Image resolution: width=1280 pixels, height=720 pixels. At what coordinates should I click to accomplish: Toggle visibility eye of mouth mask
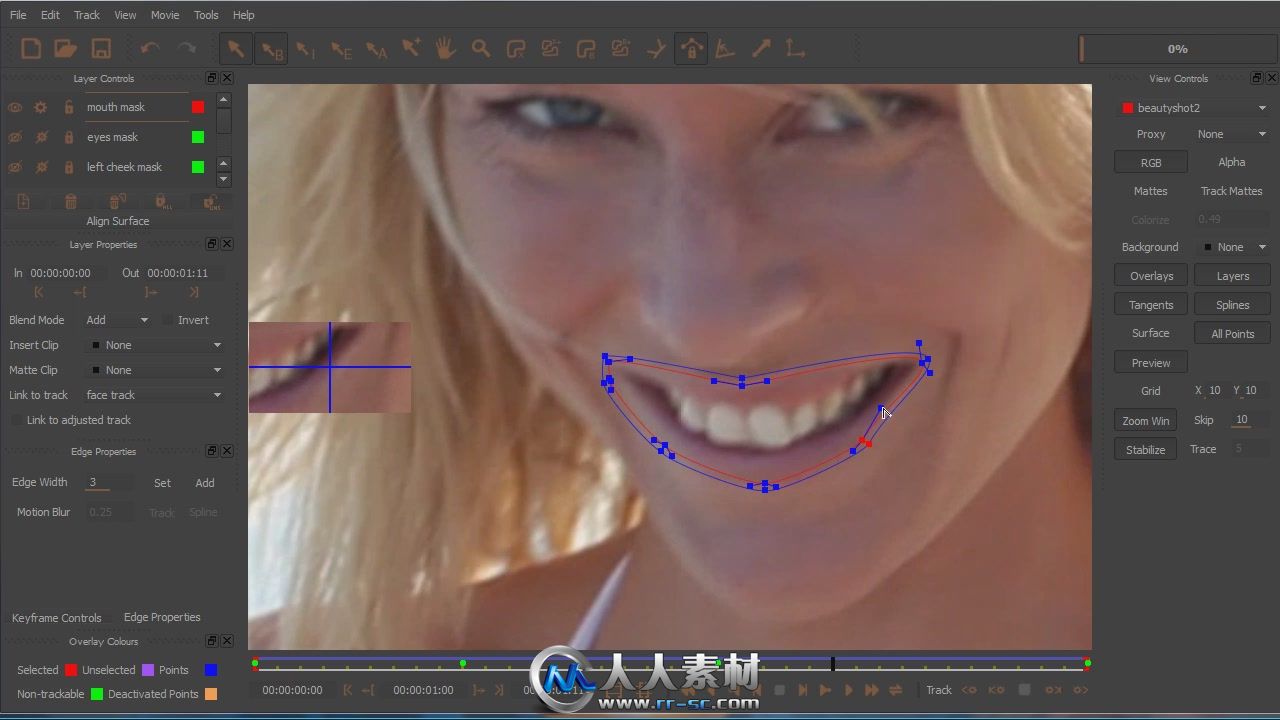pyautogui.click(x=15, y=107)
